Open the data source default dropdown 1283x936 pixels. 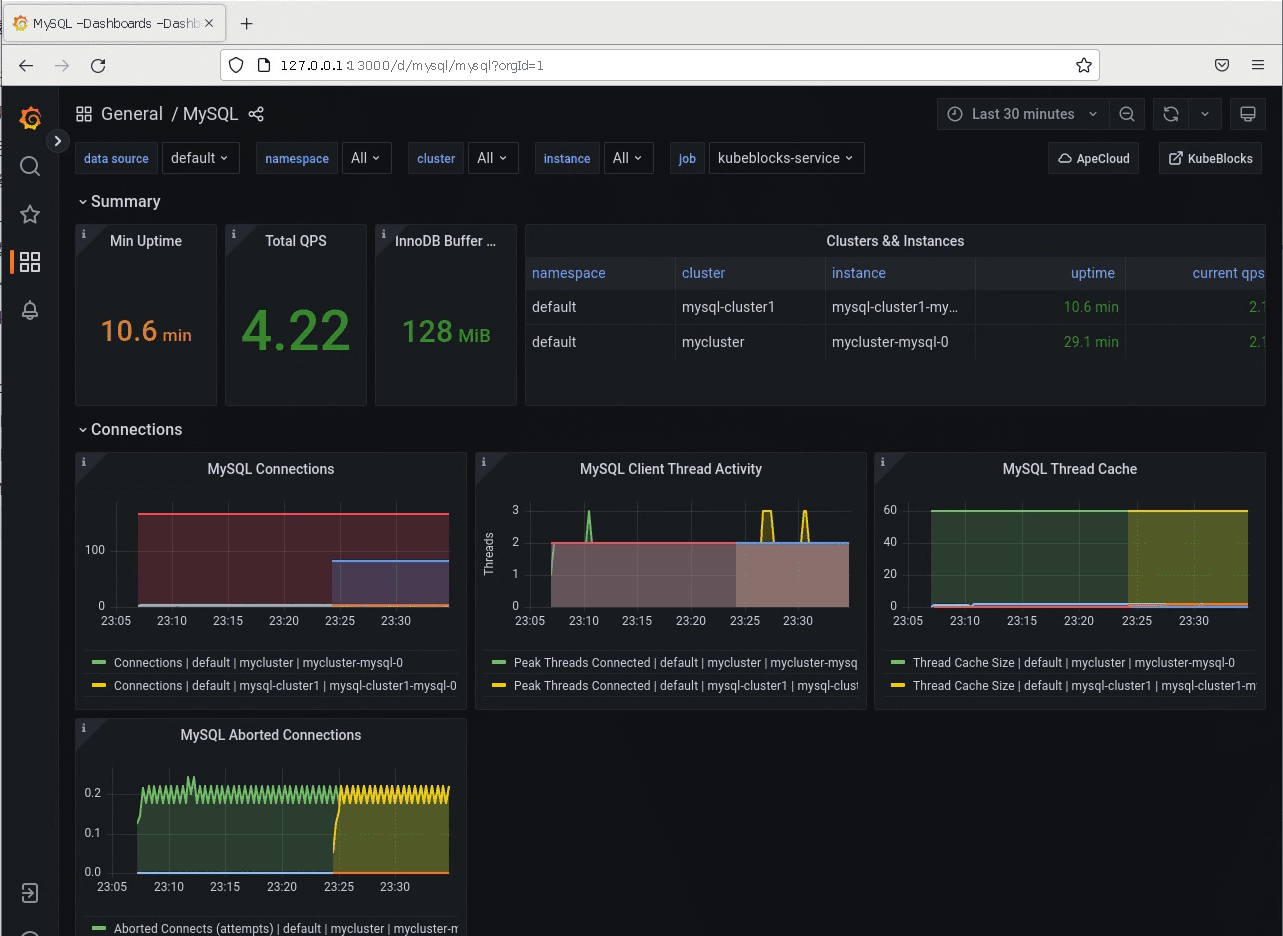pos(200,158)
